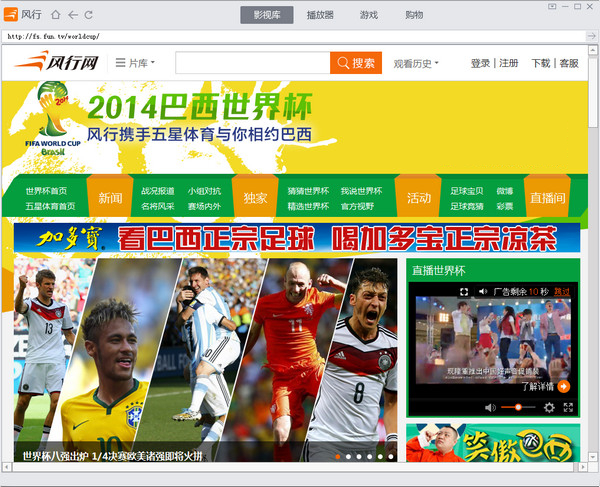Open 猜猜世界杯 link

pos(308,191)
